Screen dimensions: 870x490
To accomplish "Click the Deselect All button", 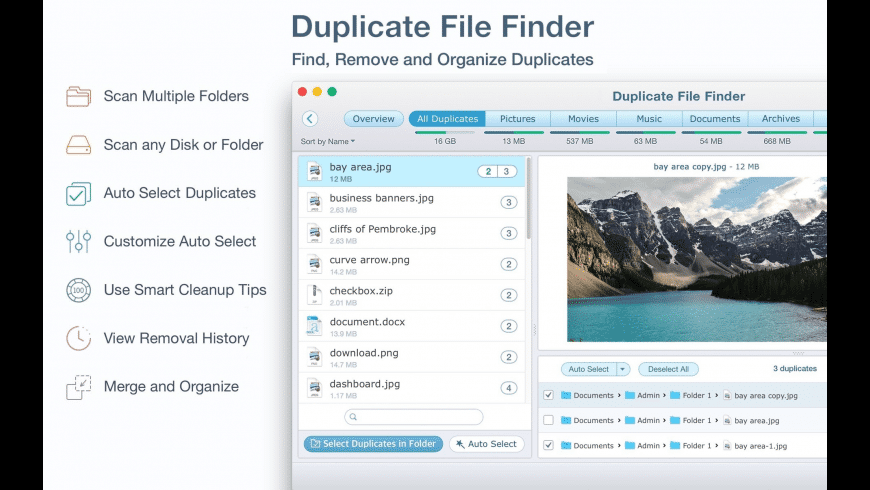I will 669,369.
